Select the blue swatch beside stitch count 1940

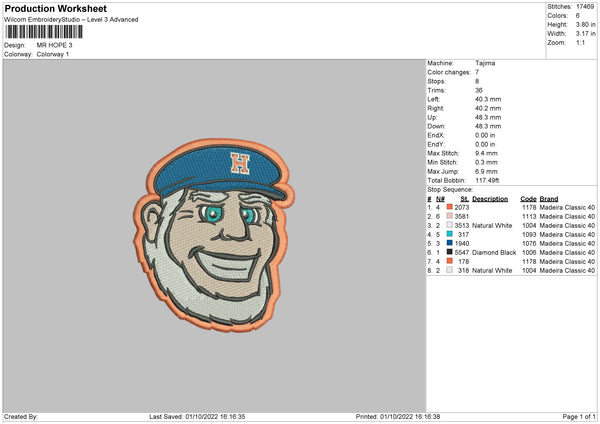(450, 243)
